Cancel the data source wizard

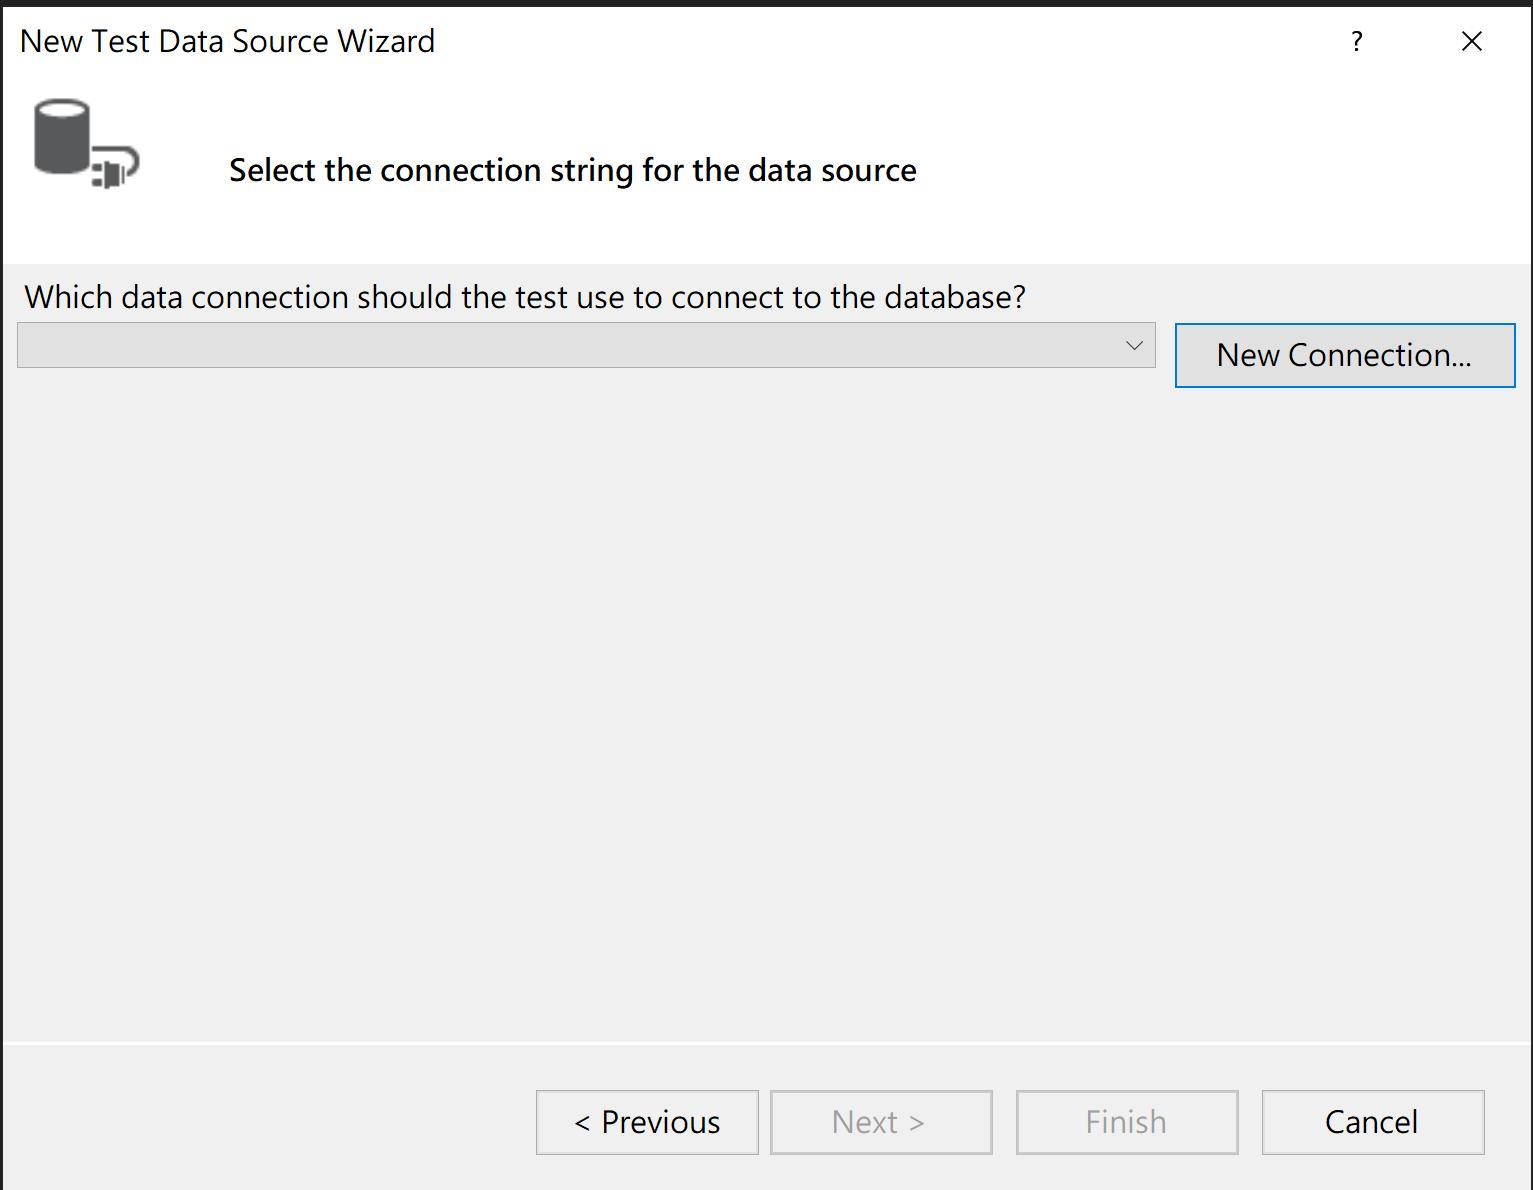pos(1373,1122)
